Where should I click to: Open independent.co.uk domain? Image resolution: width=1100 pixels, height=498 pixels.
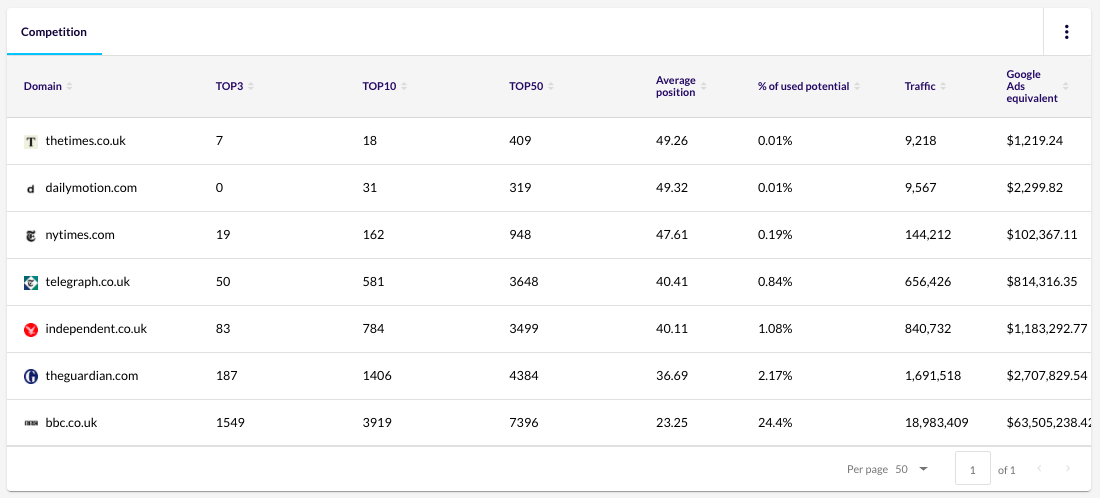[x=96, y=329]
